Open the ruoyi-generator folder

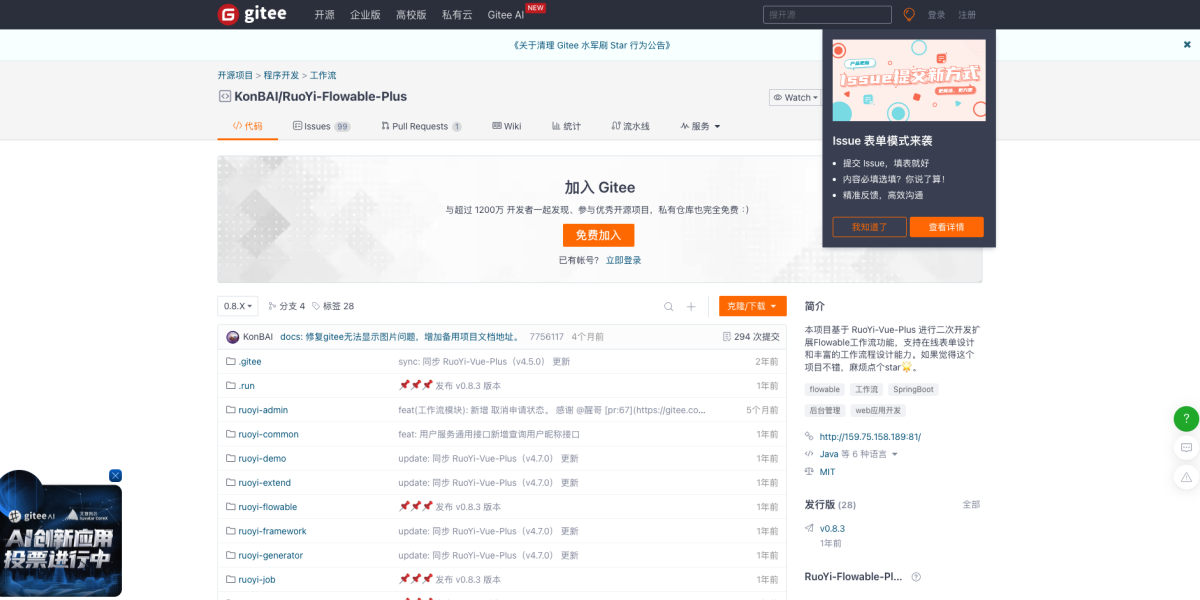tap(270, 555)
